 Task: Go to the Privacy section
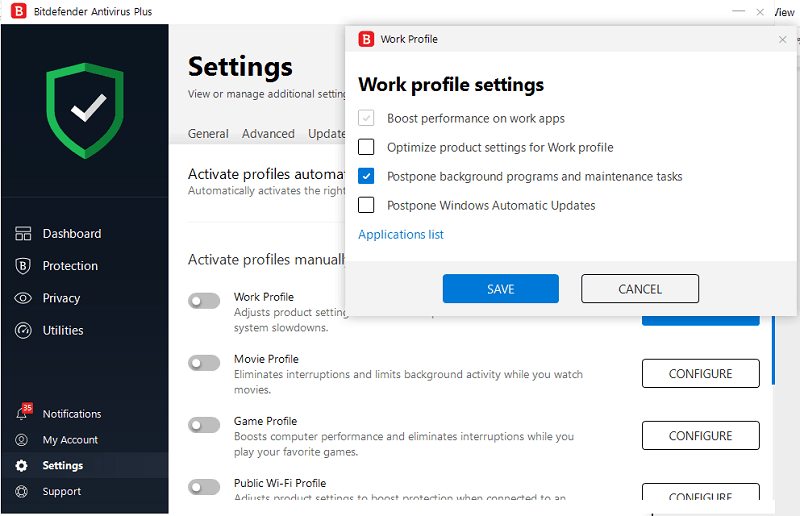(61, 298)
